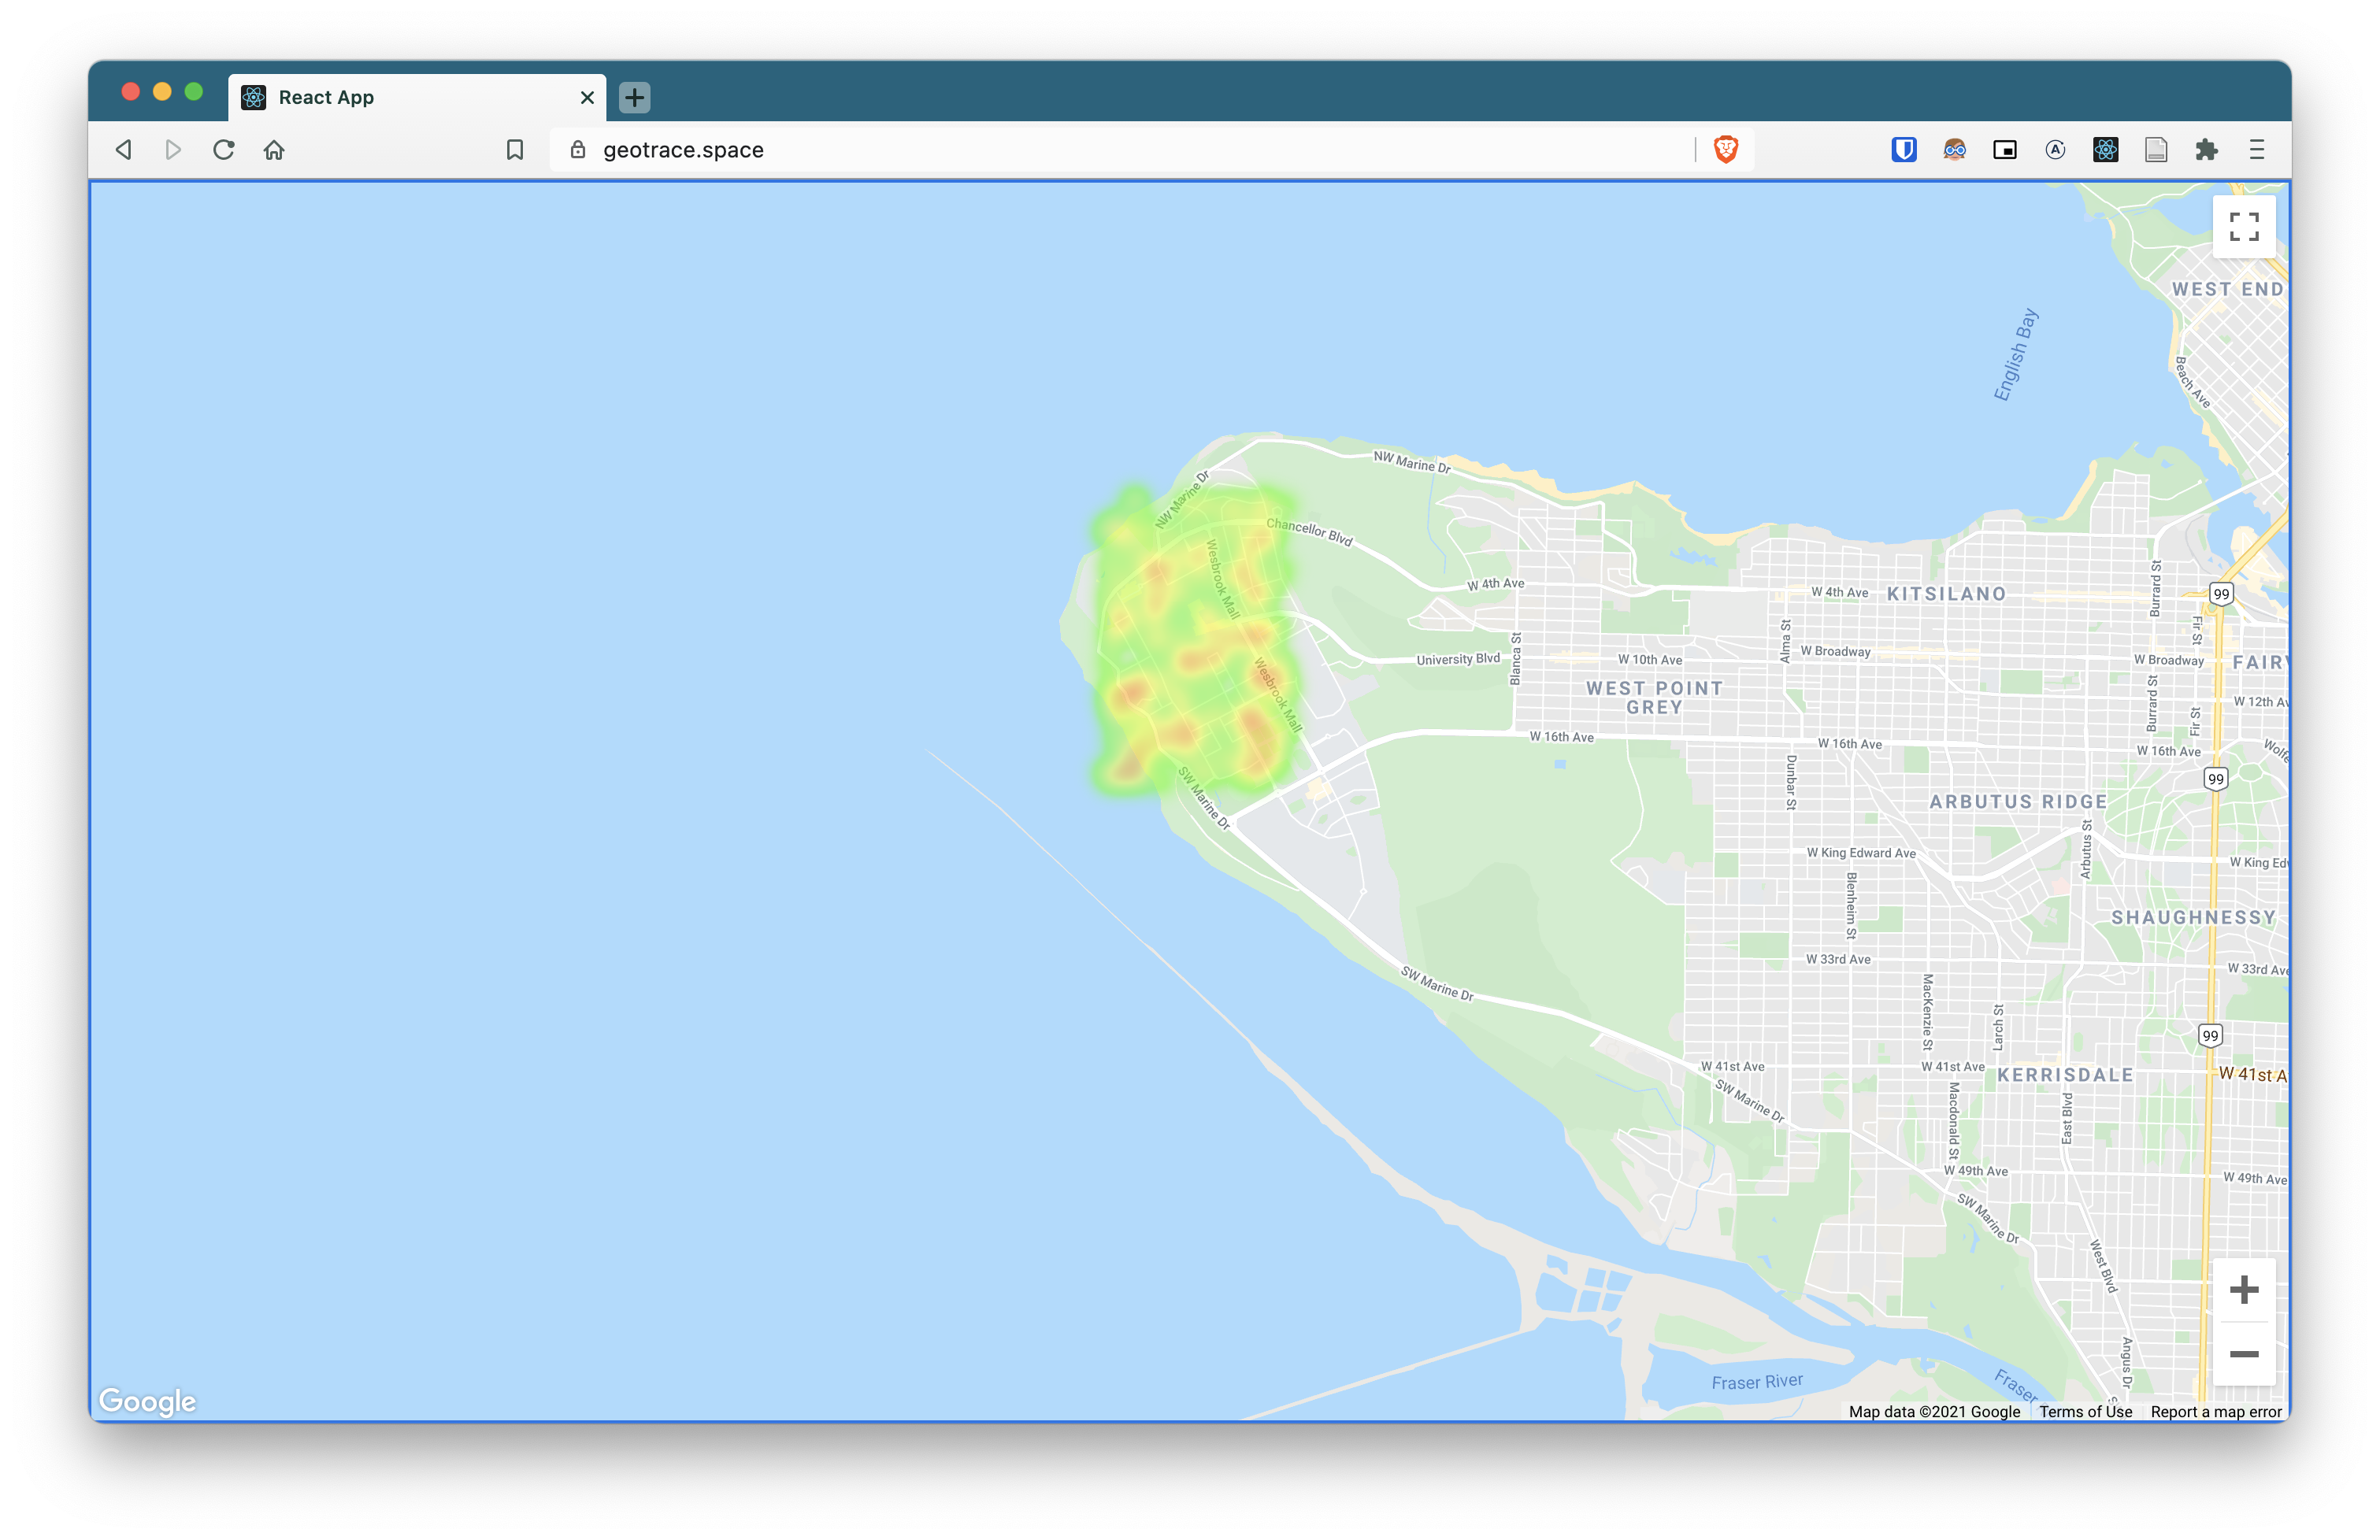The image size is (2380, 1540).
Task: Click Report a map error link
Action: [x=2215, y=1411]
